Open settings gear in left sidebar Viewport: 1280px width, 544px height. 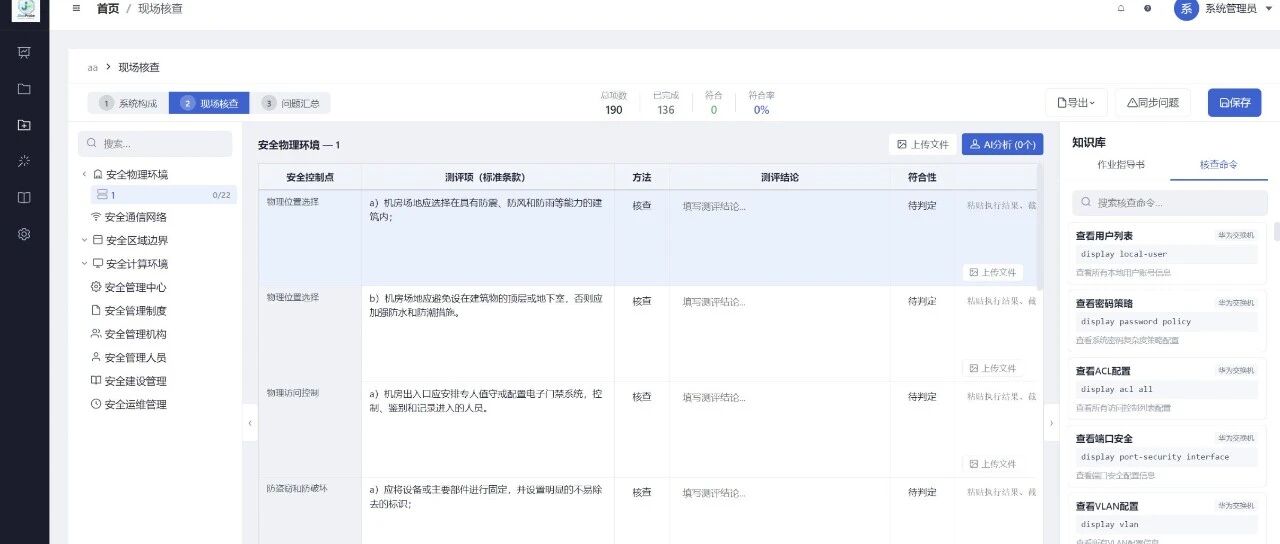coord(24,234)
